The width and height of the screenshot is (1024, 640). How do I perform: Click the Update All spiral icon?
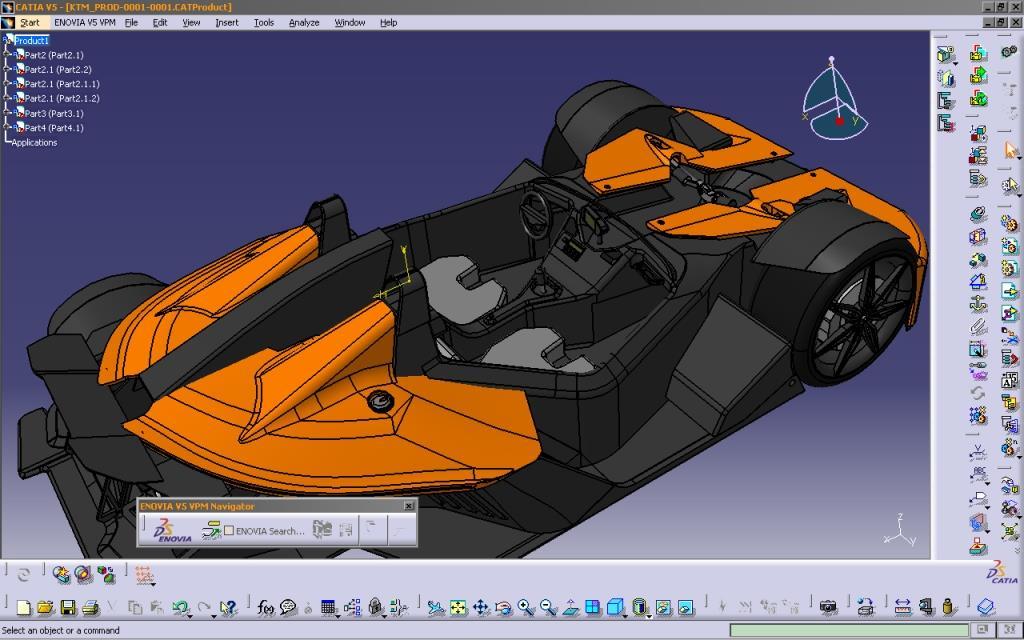[x=24, y=575]
